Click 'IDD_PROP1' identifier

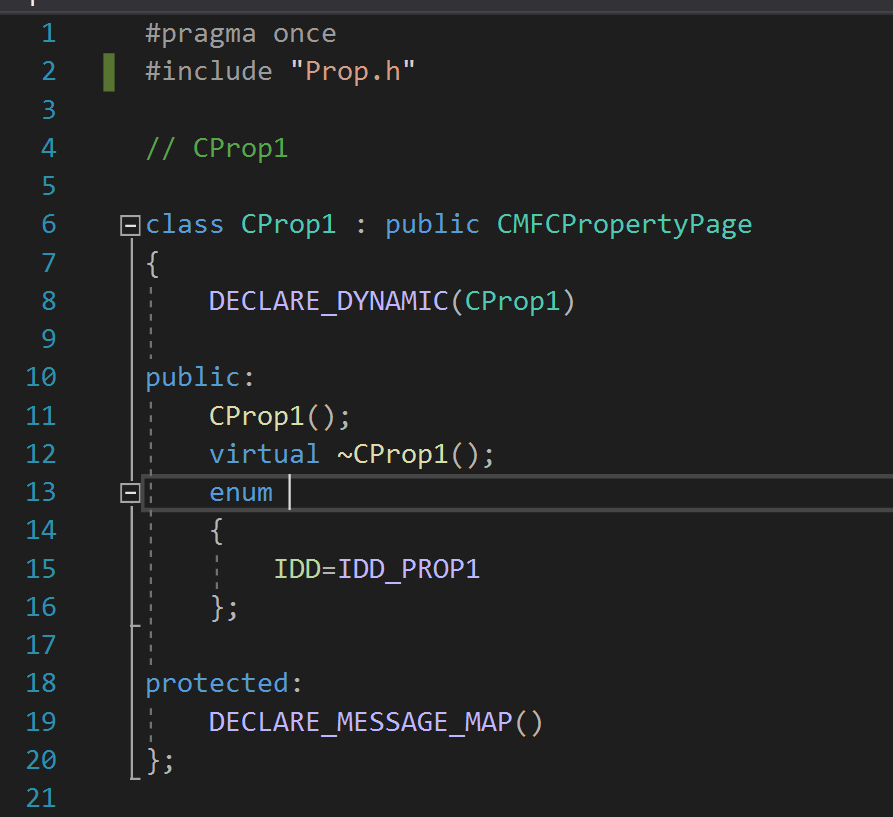(x=409, y=569)
